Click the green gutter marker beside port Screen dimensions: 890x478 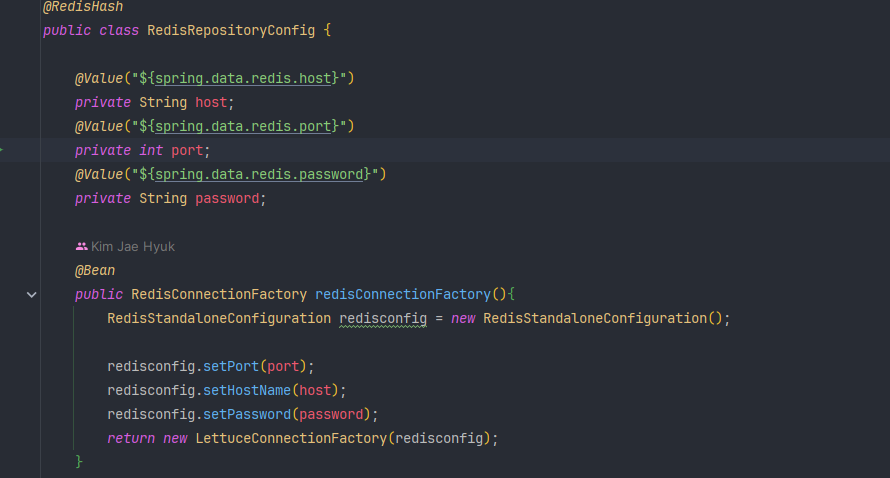pyautogui.click(x=2, y=150)
